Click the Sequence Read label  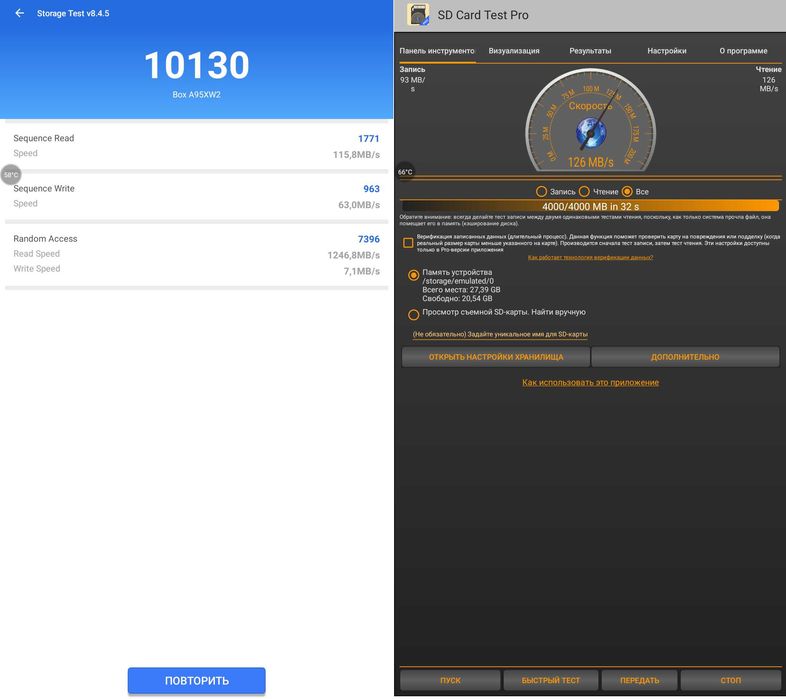point(44,138)
